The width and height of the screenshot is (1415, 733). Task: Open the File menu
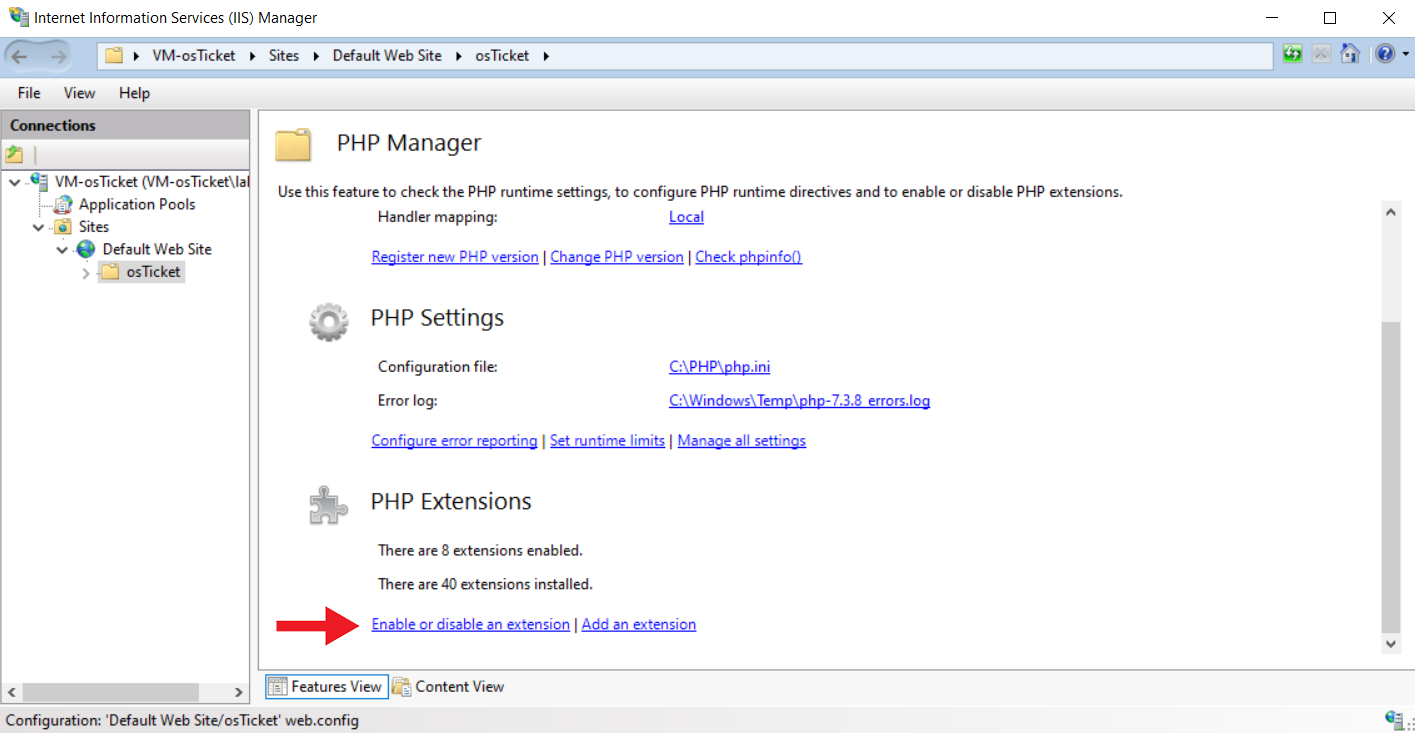coord(29,93)
